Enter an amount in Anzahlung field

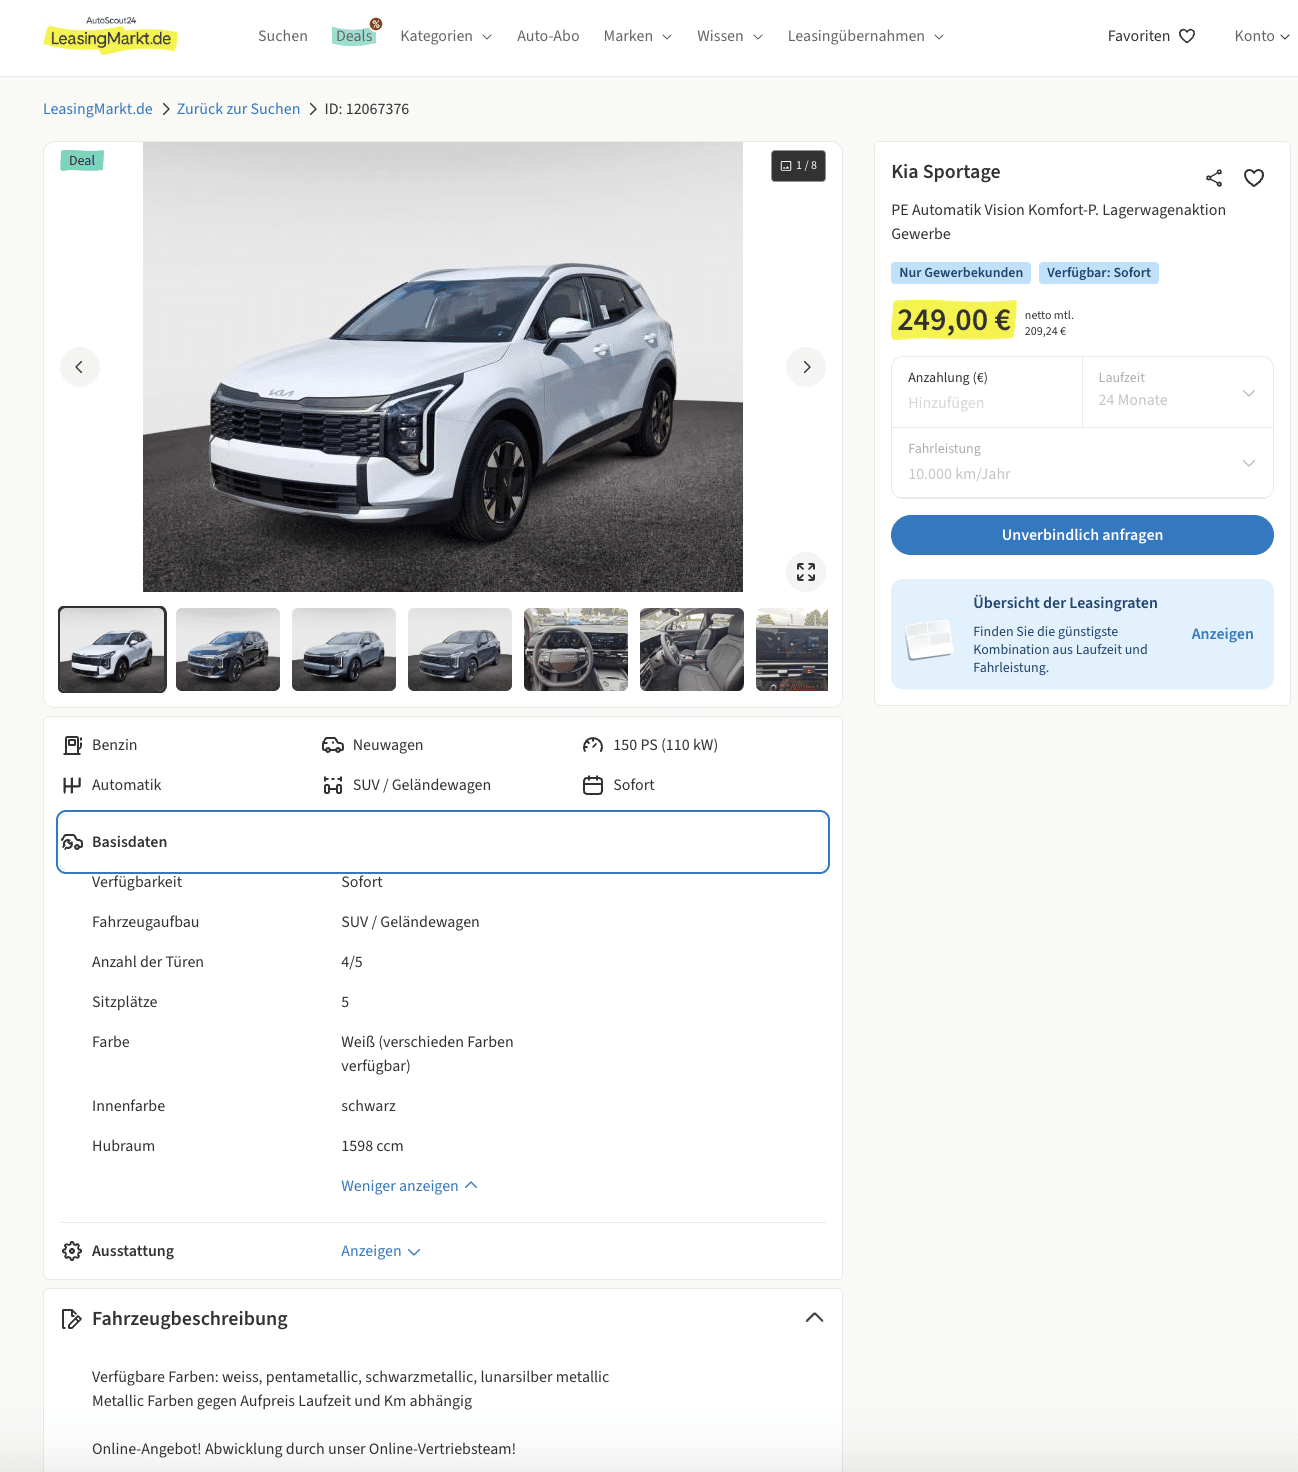[x=985, y=402]
